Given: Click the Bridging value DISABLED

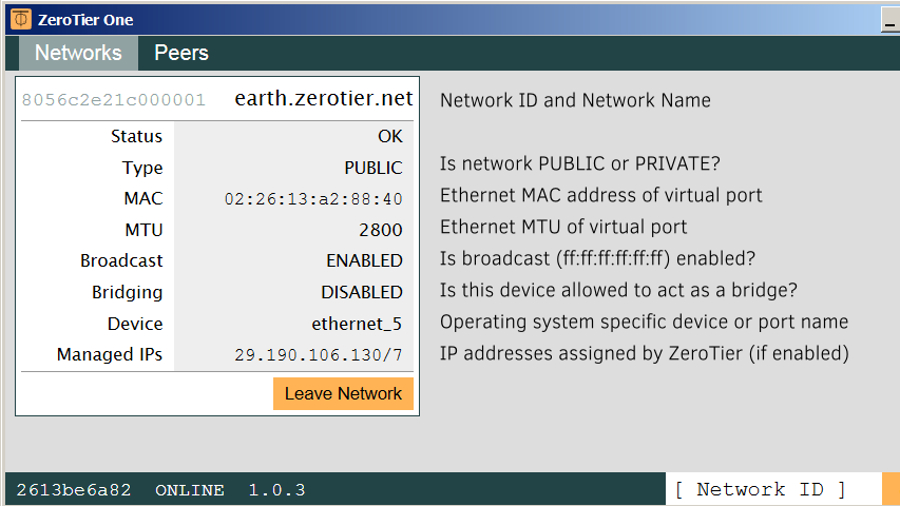Looking at the screenshot, I should (x=362, y=293).
